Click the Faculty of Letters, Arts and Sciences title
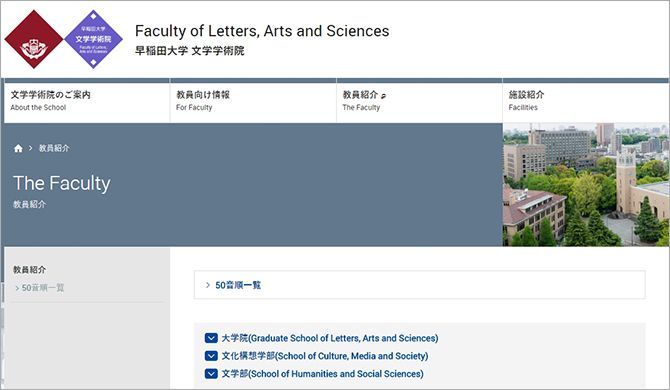 tap(262, 31)
